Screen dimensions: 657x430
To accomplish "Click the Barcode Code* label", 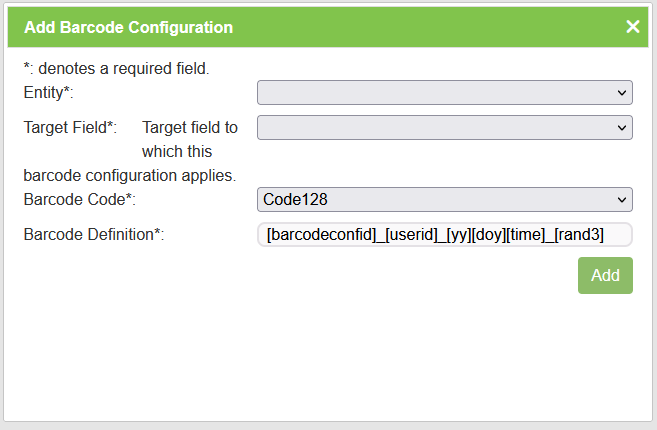I will pos(79,200).
